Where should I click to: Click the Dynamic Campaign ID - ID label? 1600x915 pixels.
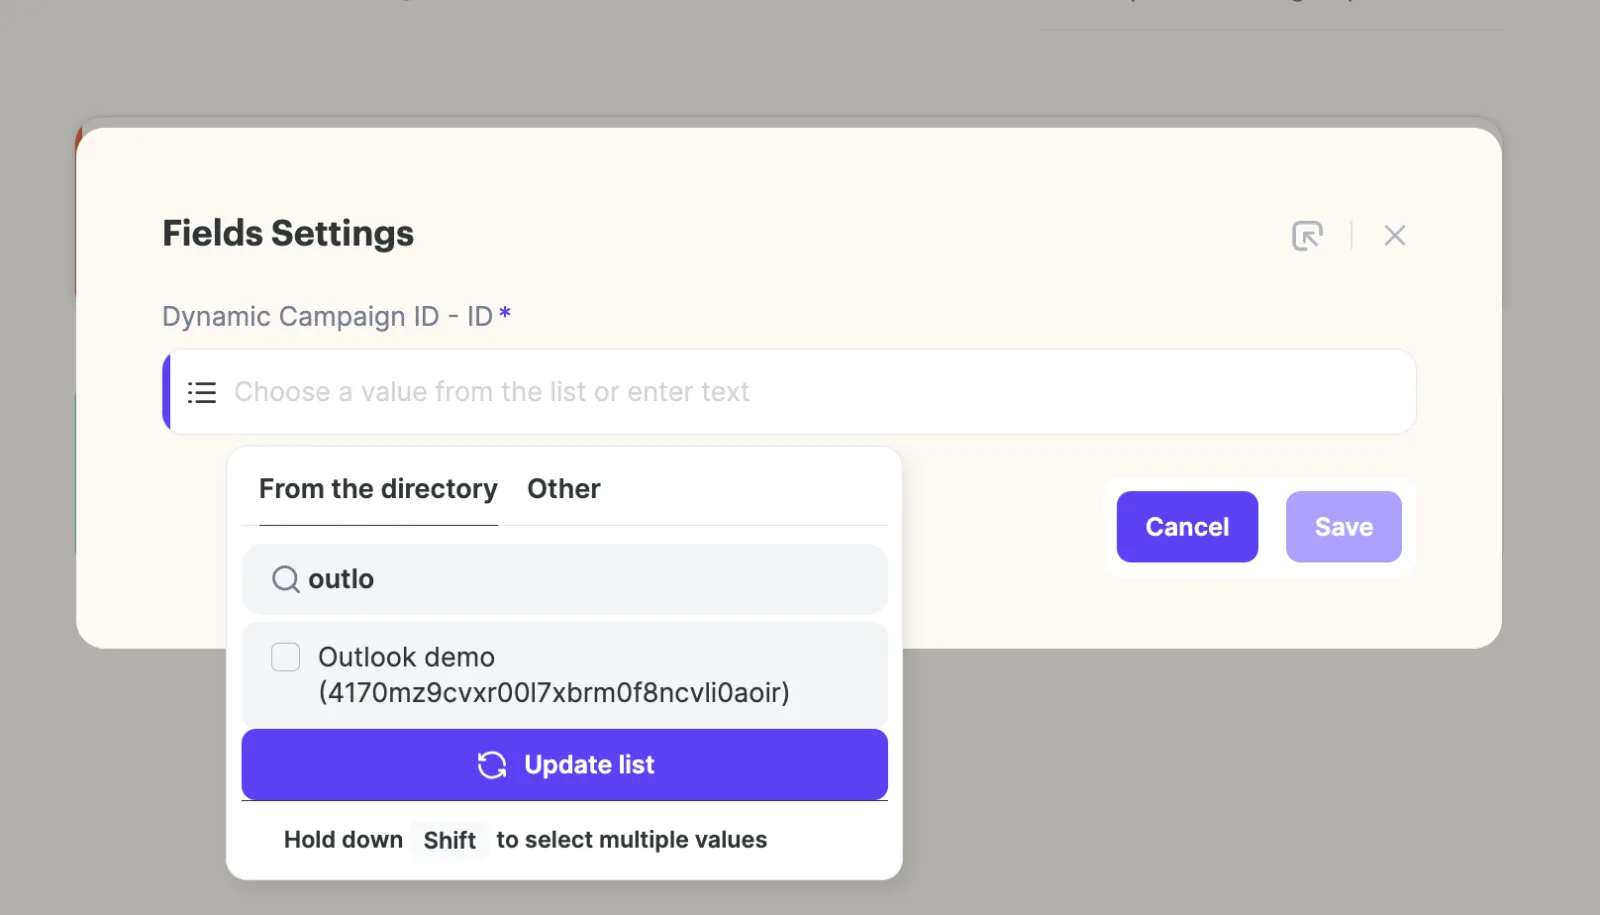[328, 316]
